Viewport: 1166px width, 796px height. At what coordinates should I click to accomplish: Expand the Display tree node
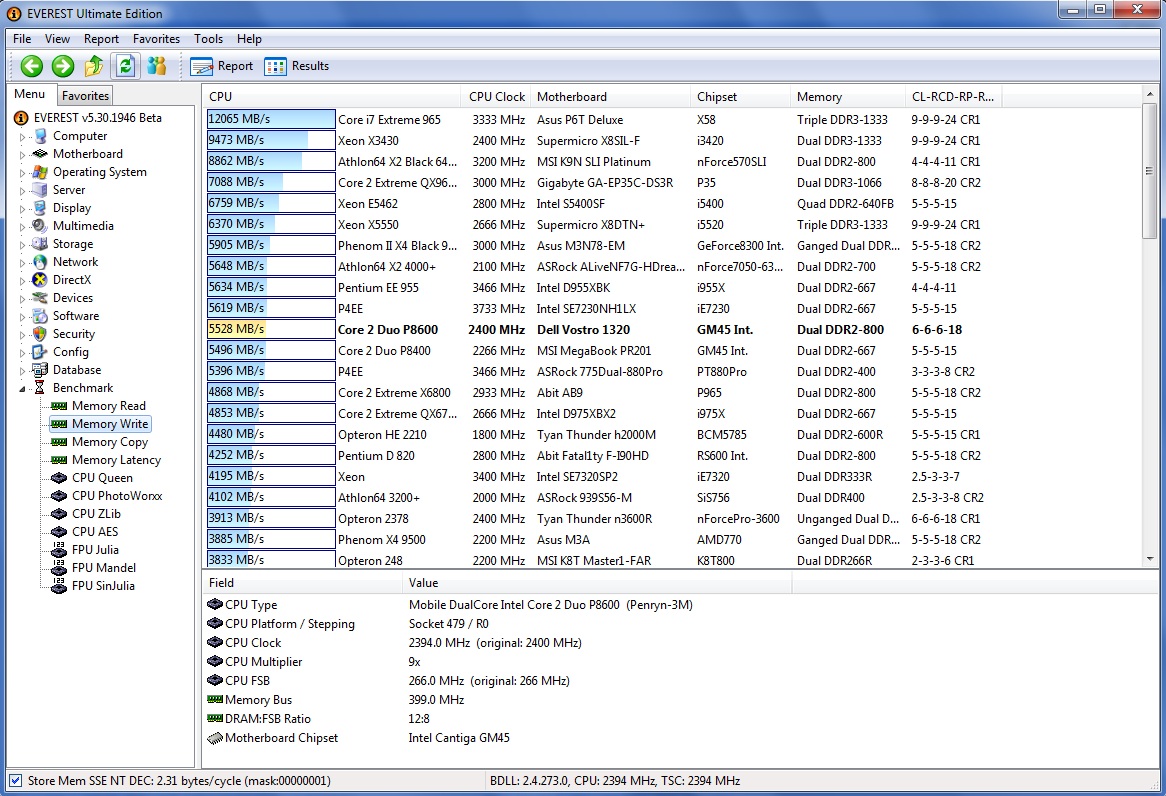(x=22, y=209)
